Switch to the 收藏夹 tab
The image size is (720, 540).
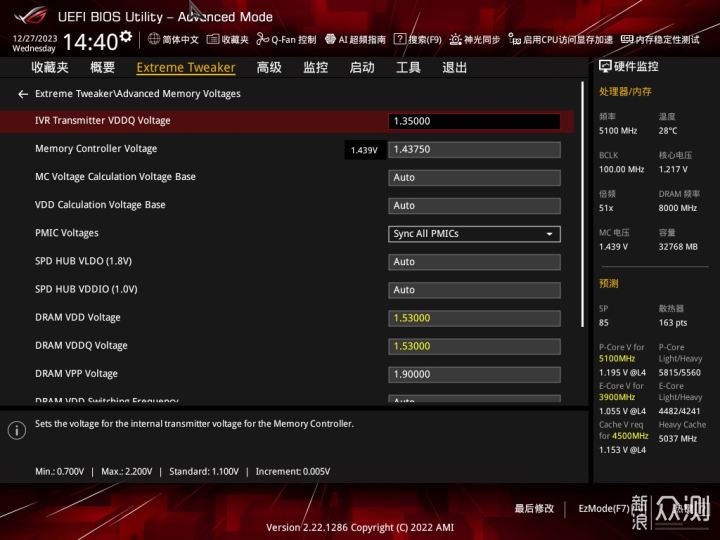(x=50, y=68)
